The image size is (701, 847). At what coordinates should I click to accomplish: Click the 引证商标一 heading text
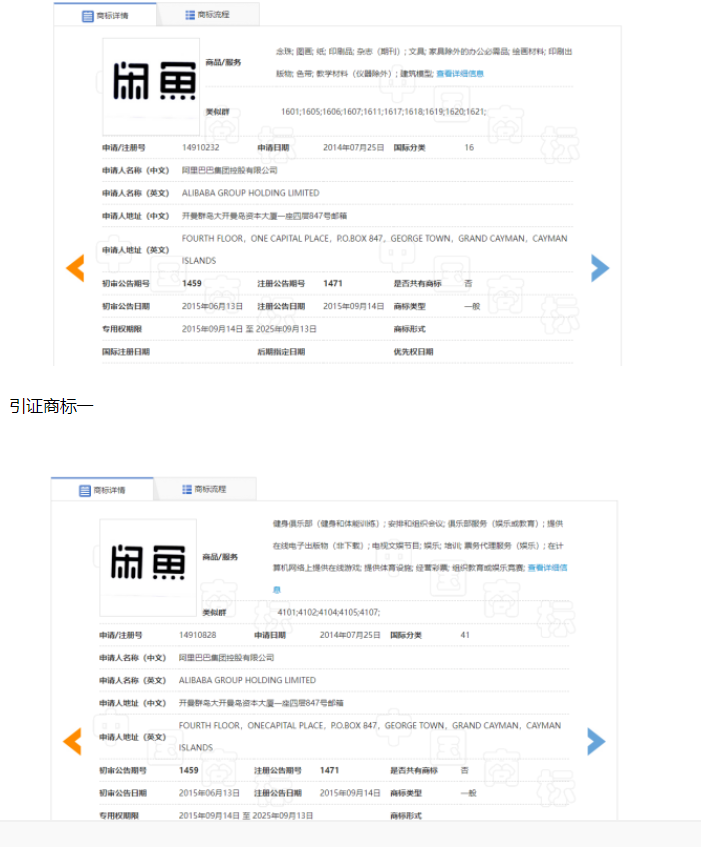tap(51, 406)
